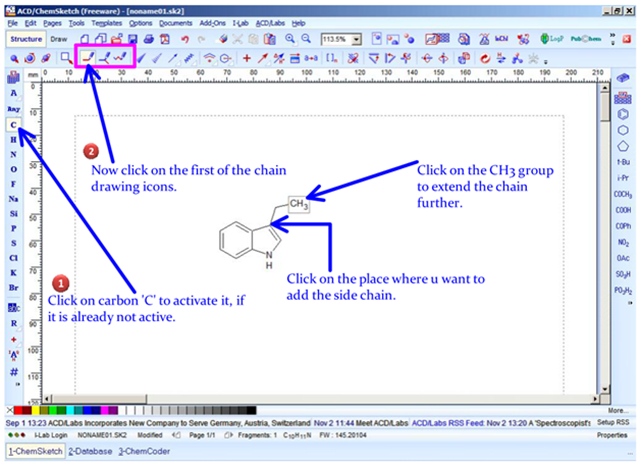This screenshot has width=640, height=466.
Task: Click vertical scrollbar down arrow
Action: 605,388
